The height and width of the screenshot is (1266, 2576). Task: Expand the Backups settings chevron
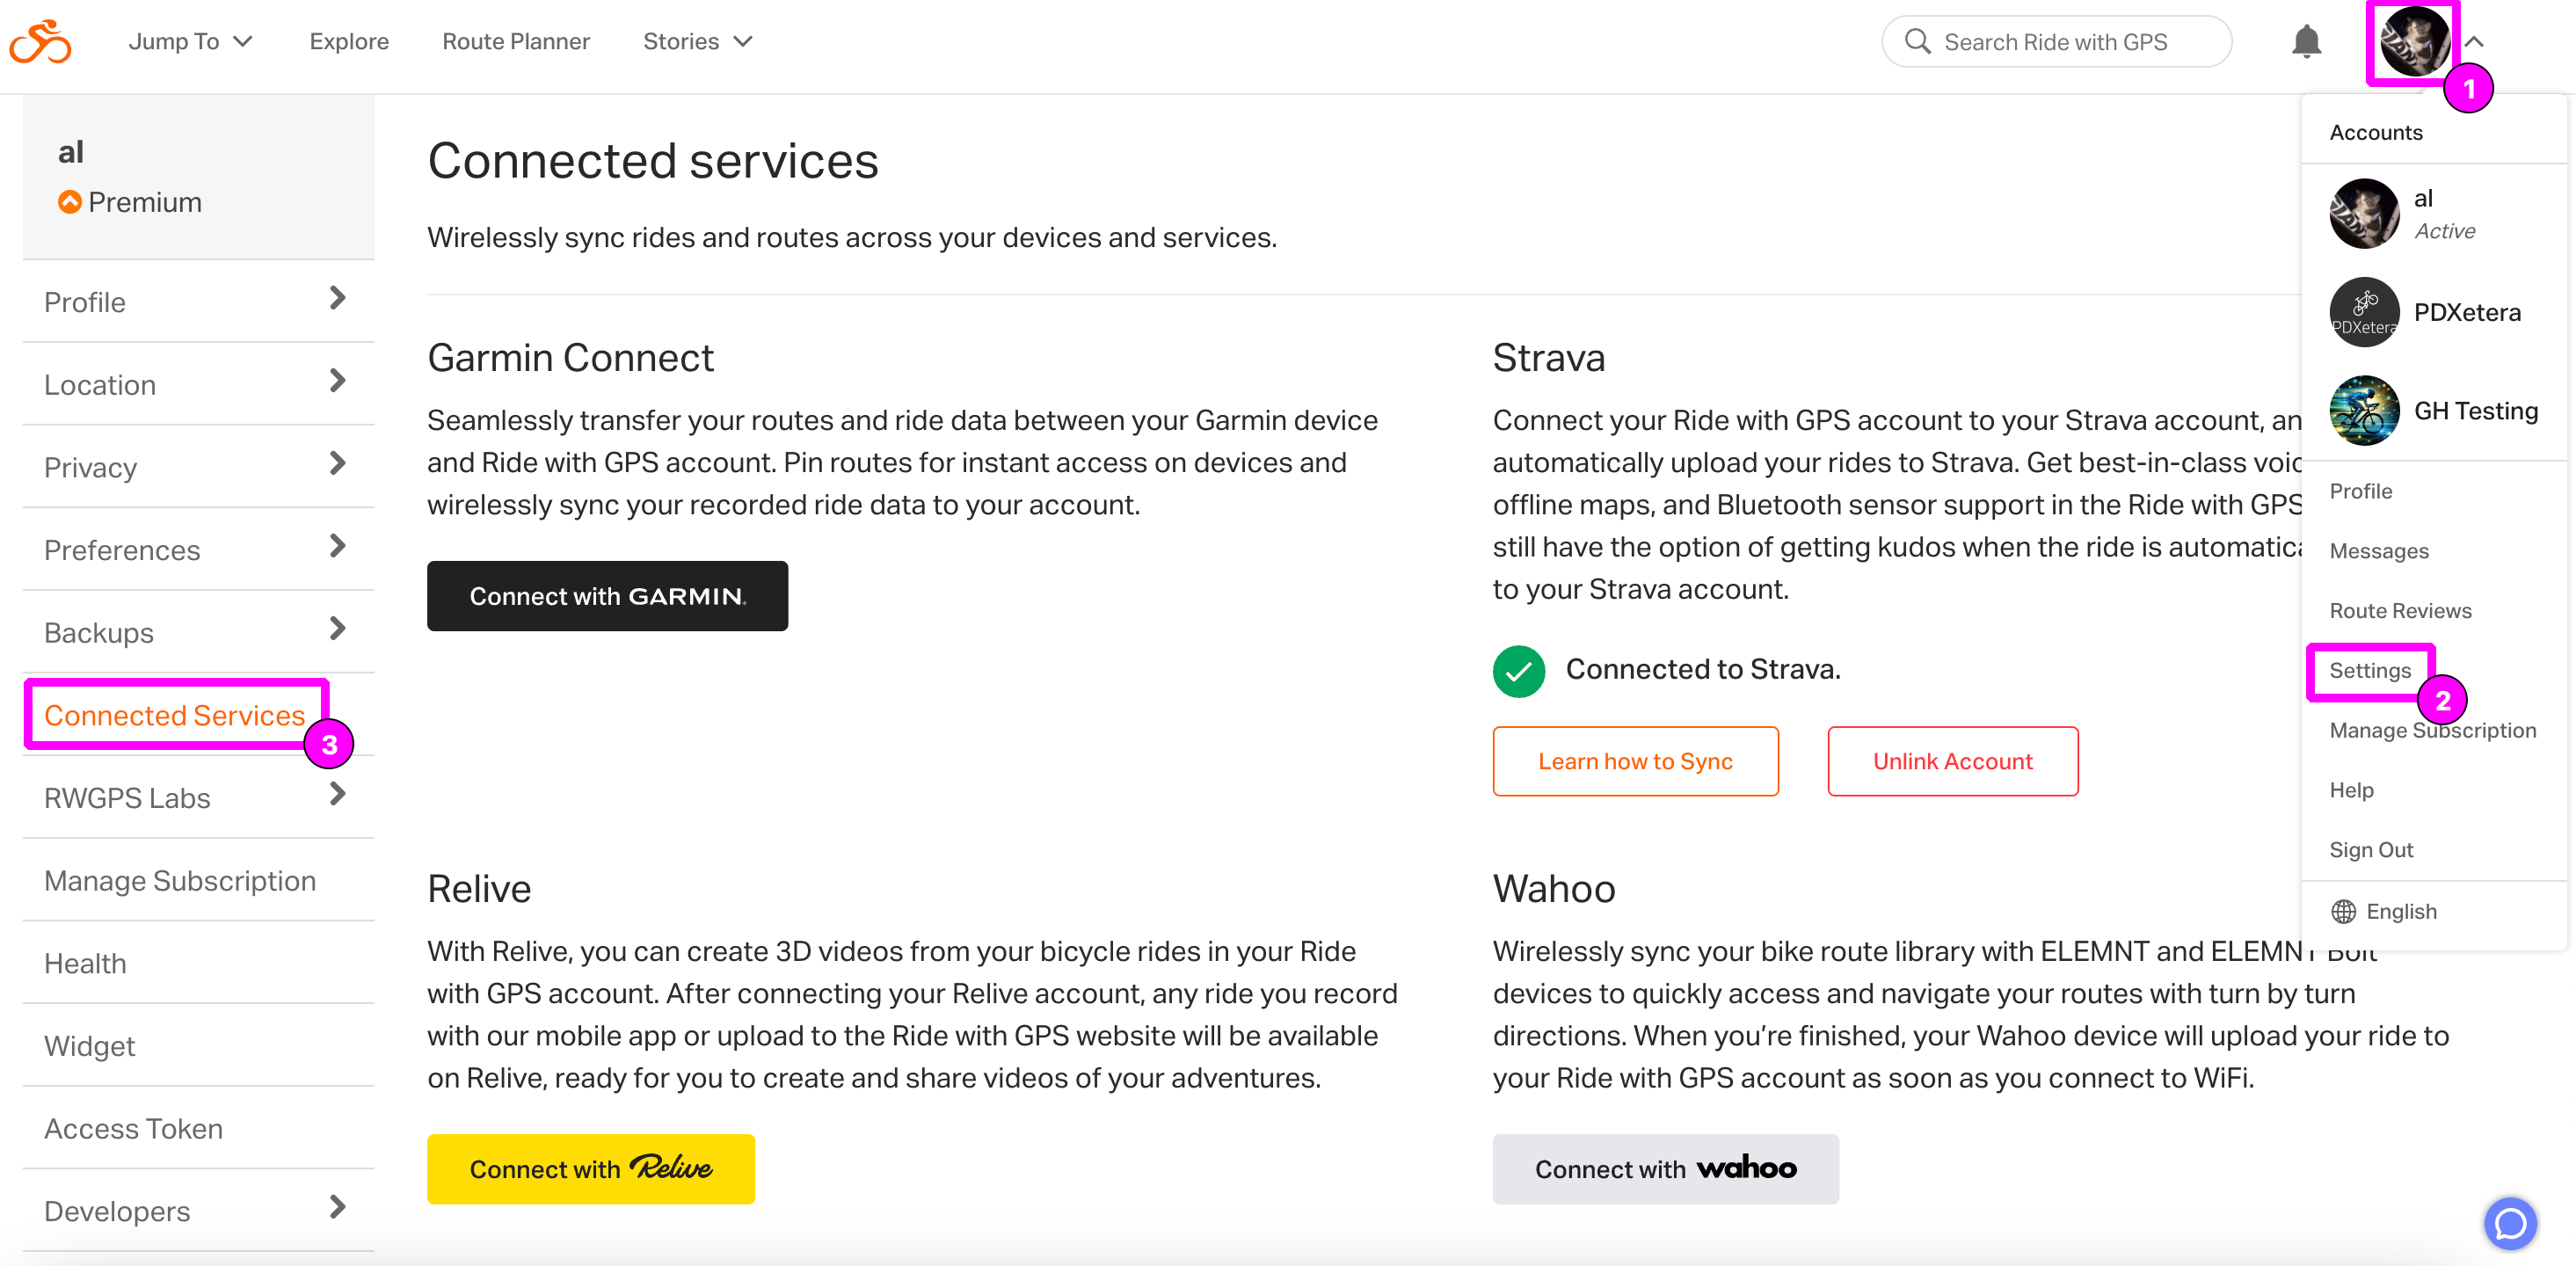click(337, 629)
